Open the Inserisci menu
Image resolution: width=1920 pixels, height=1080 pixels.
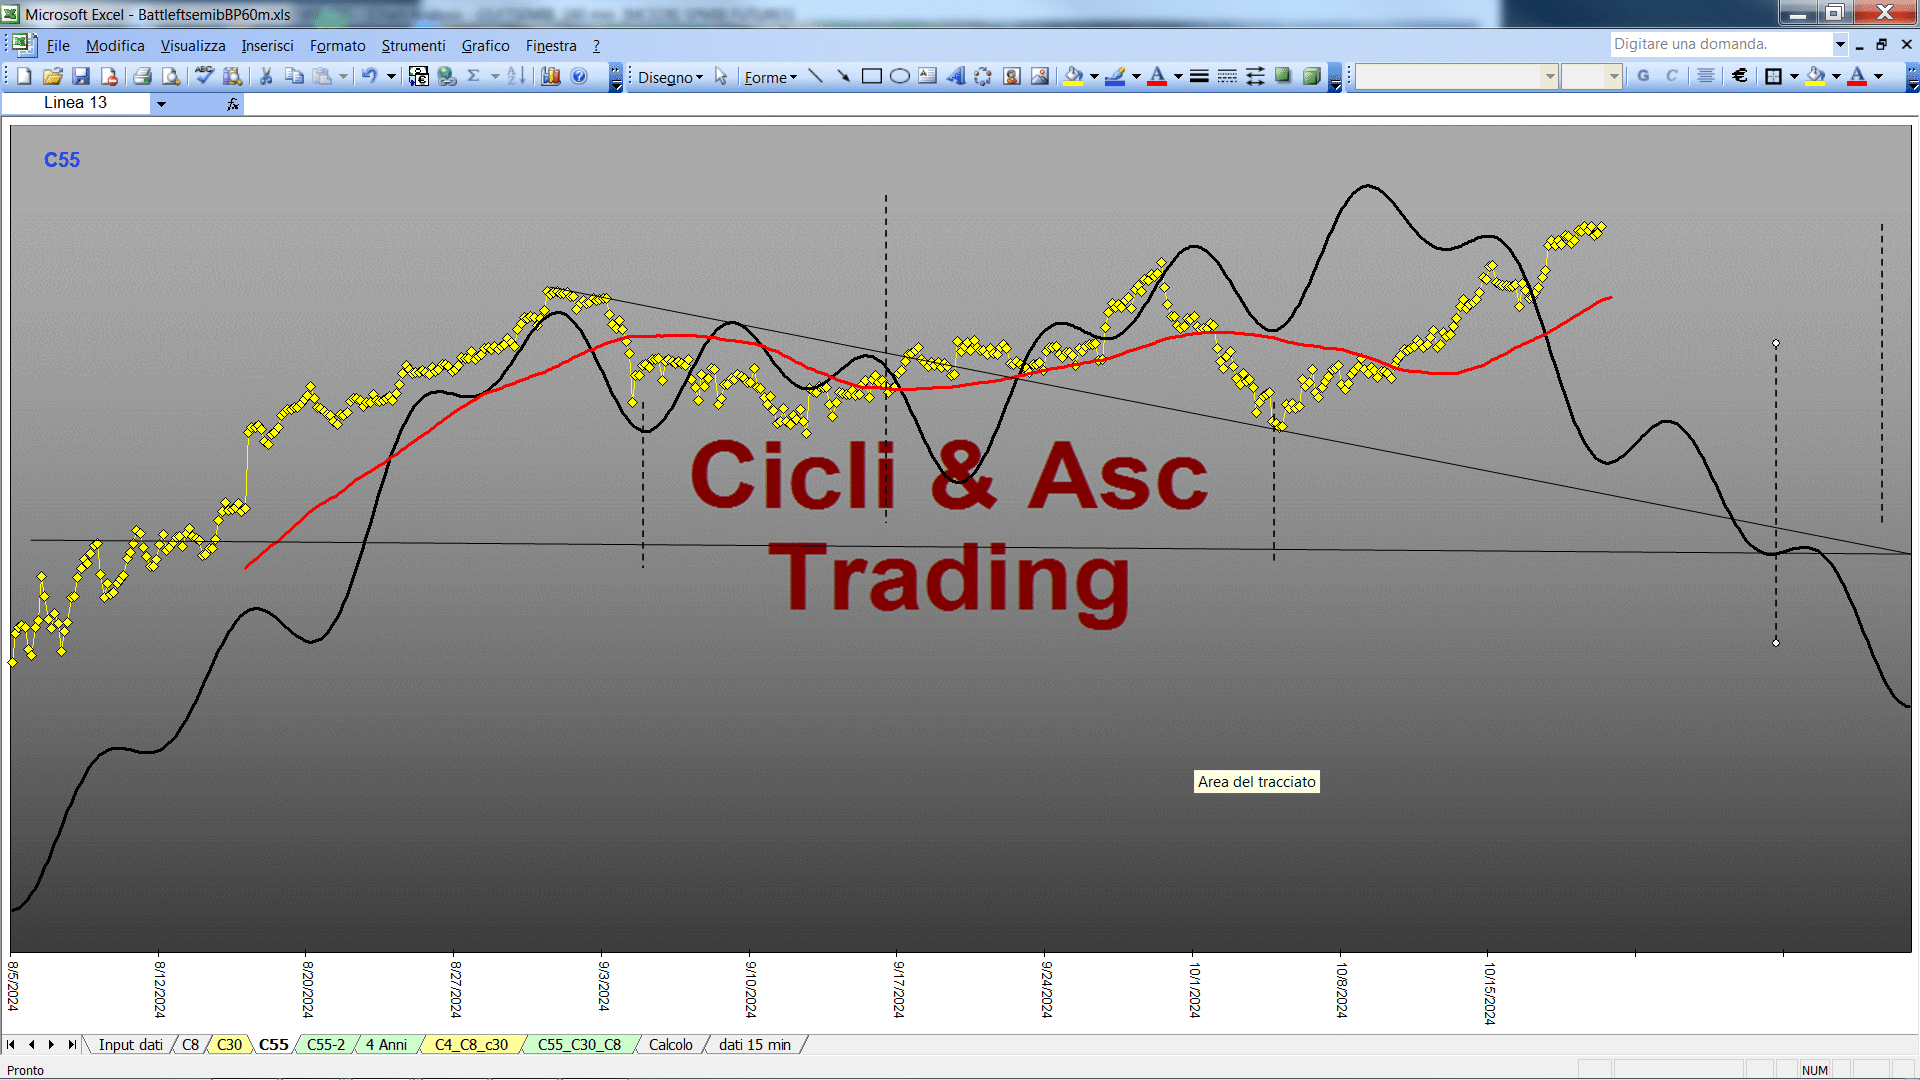coord(267,45)
